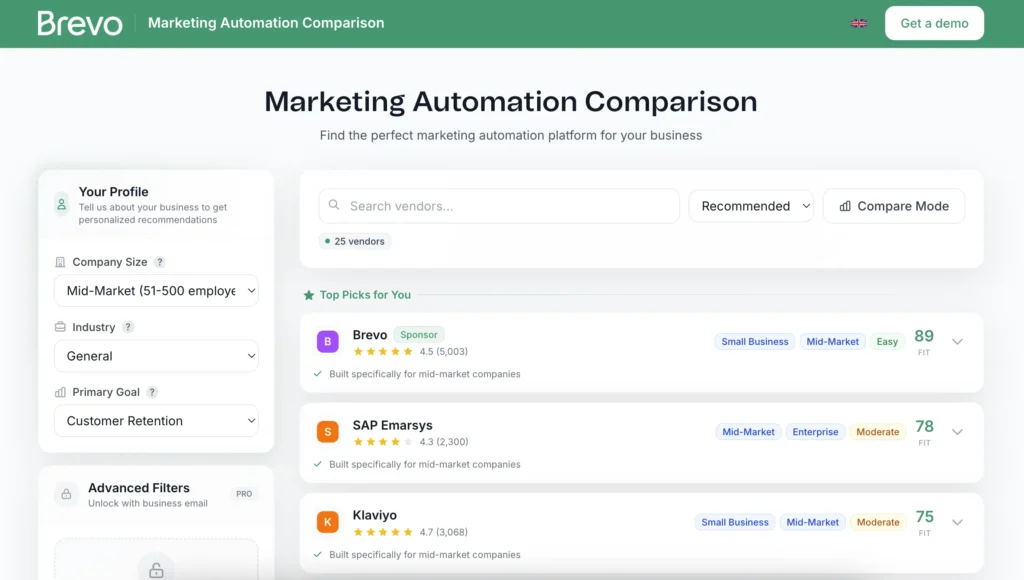The height and width of the screenshot is (580, 1024).
Task: Click the search magnifier icon
Action: click(x=333, y=205)
